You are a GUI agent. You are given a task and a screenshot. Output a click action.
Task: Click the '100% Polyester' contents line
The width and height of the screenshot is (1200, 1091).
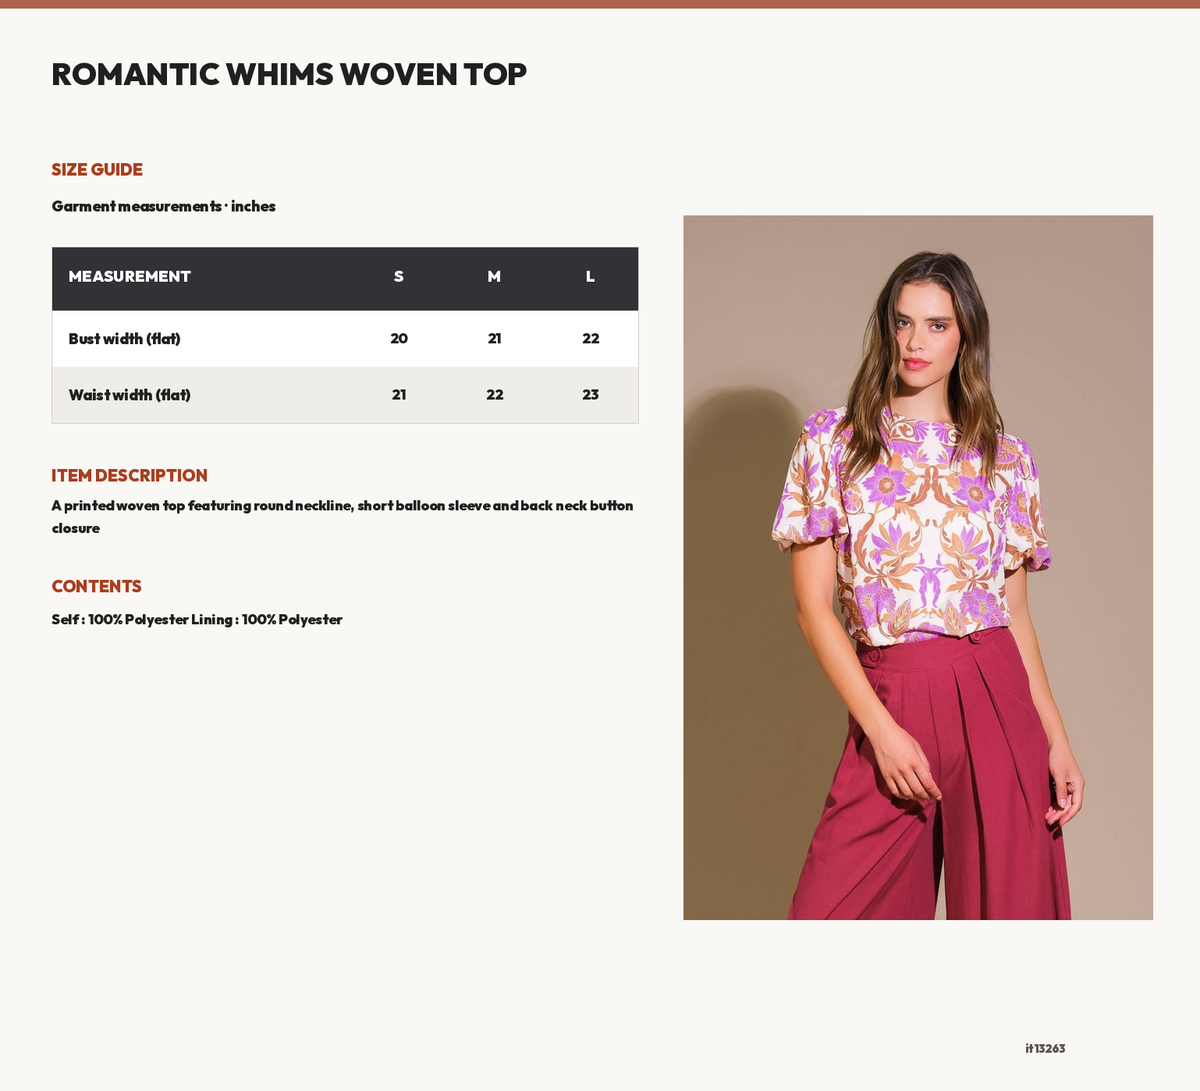(197, 620)
